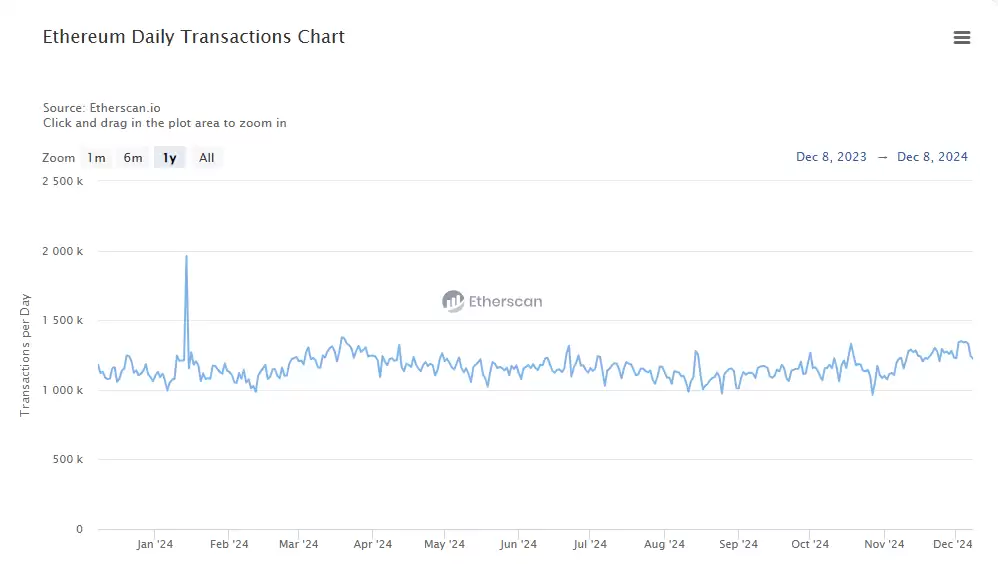
Task: Click the Apr '24 x-axis label
Action: [372, 544]
